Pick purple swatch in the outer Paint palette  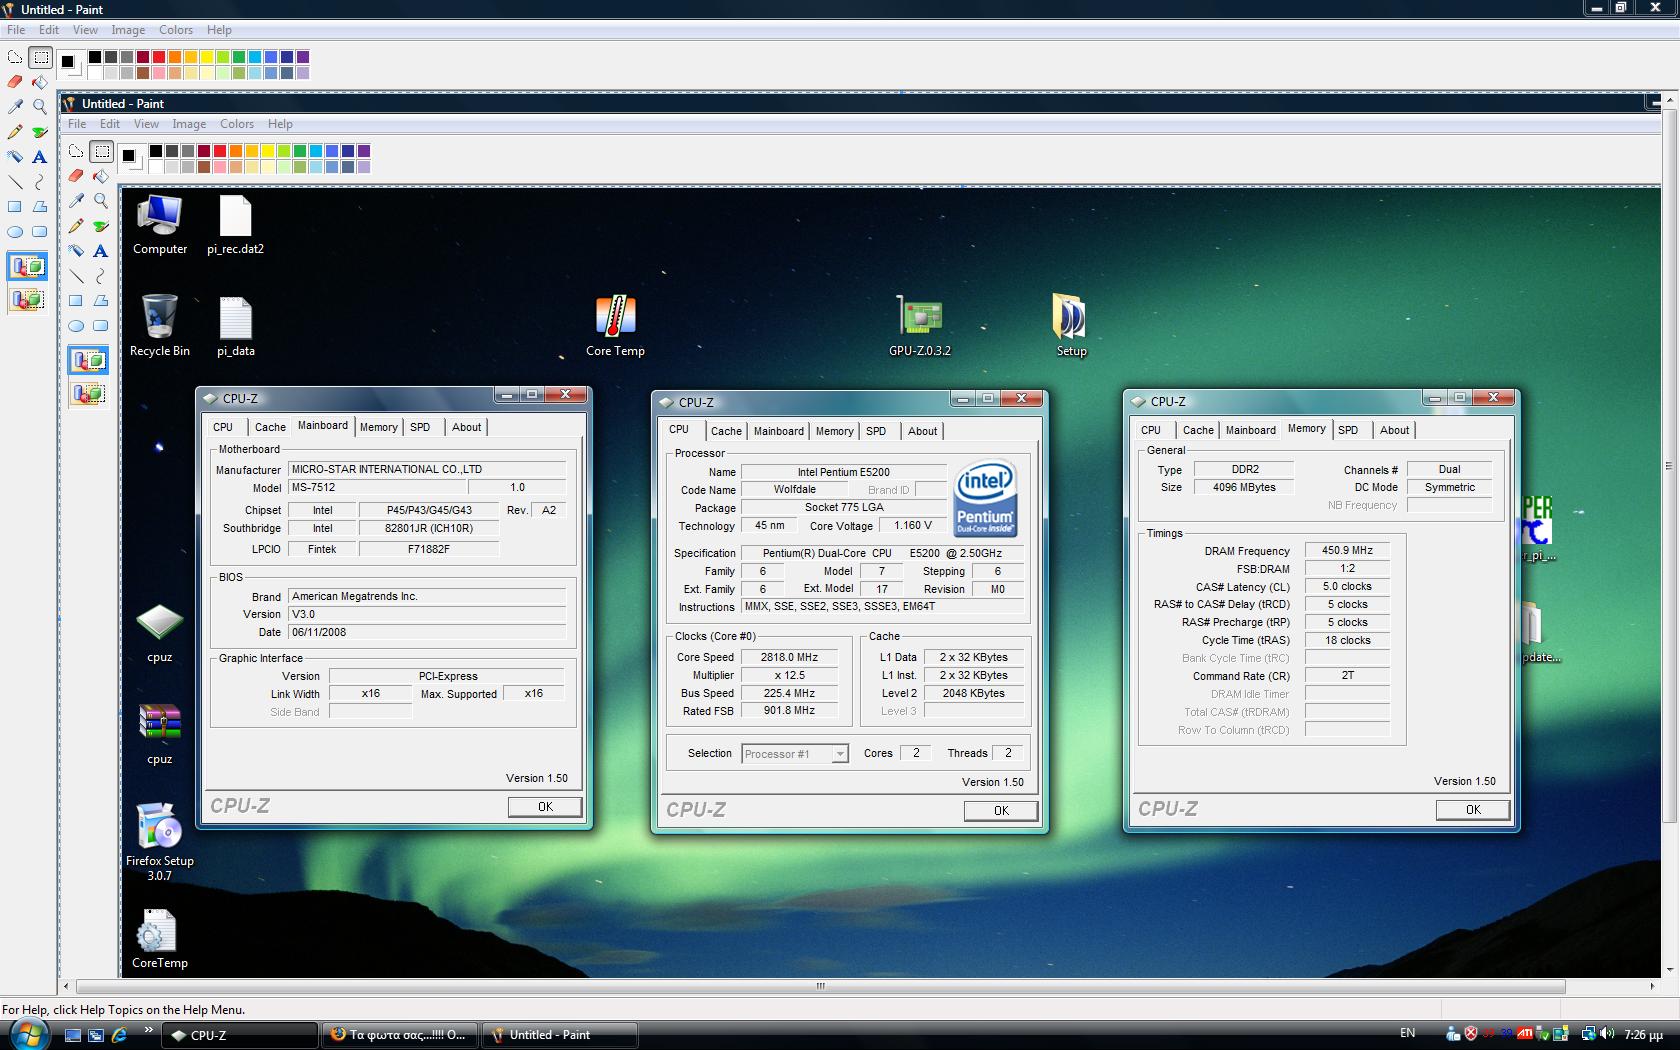(303, 57)
